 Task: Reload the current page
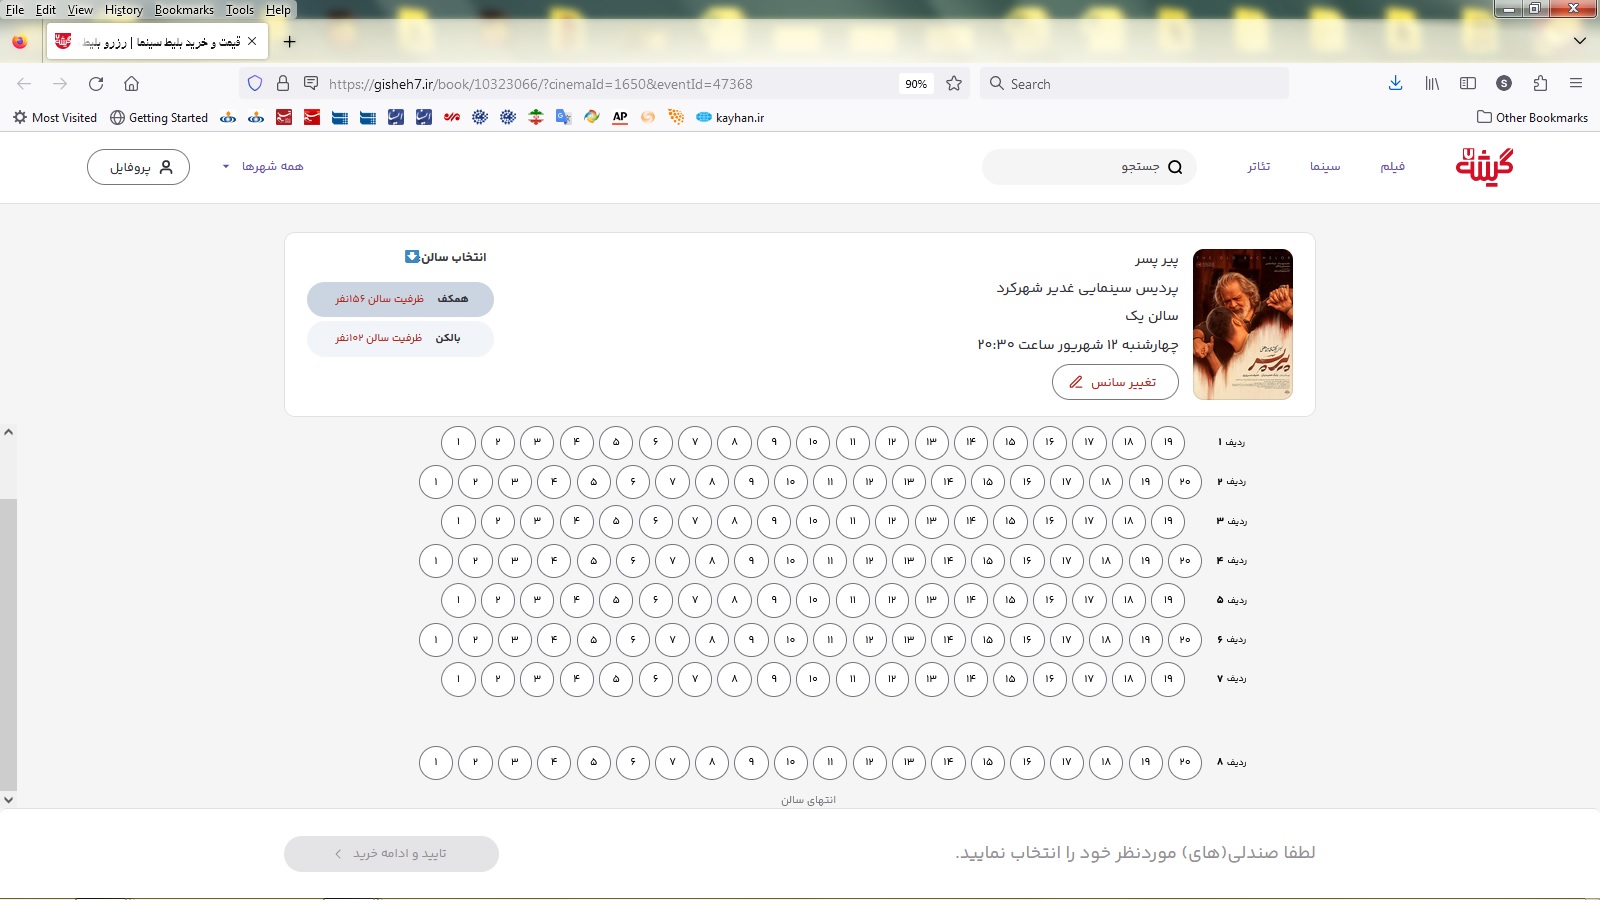click(96, 84)
